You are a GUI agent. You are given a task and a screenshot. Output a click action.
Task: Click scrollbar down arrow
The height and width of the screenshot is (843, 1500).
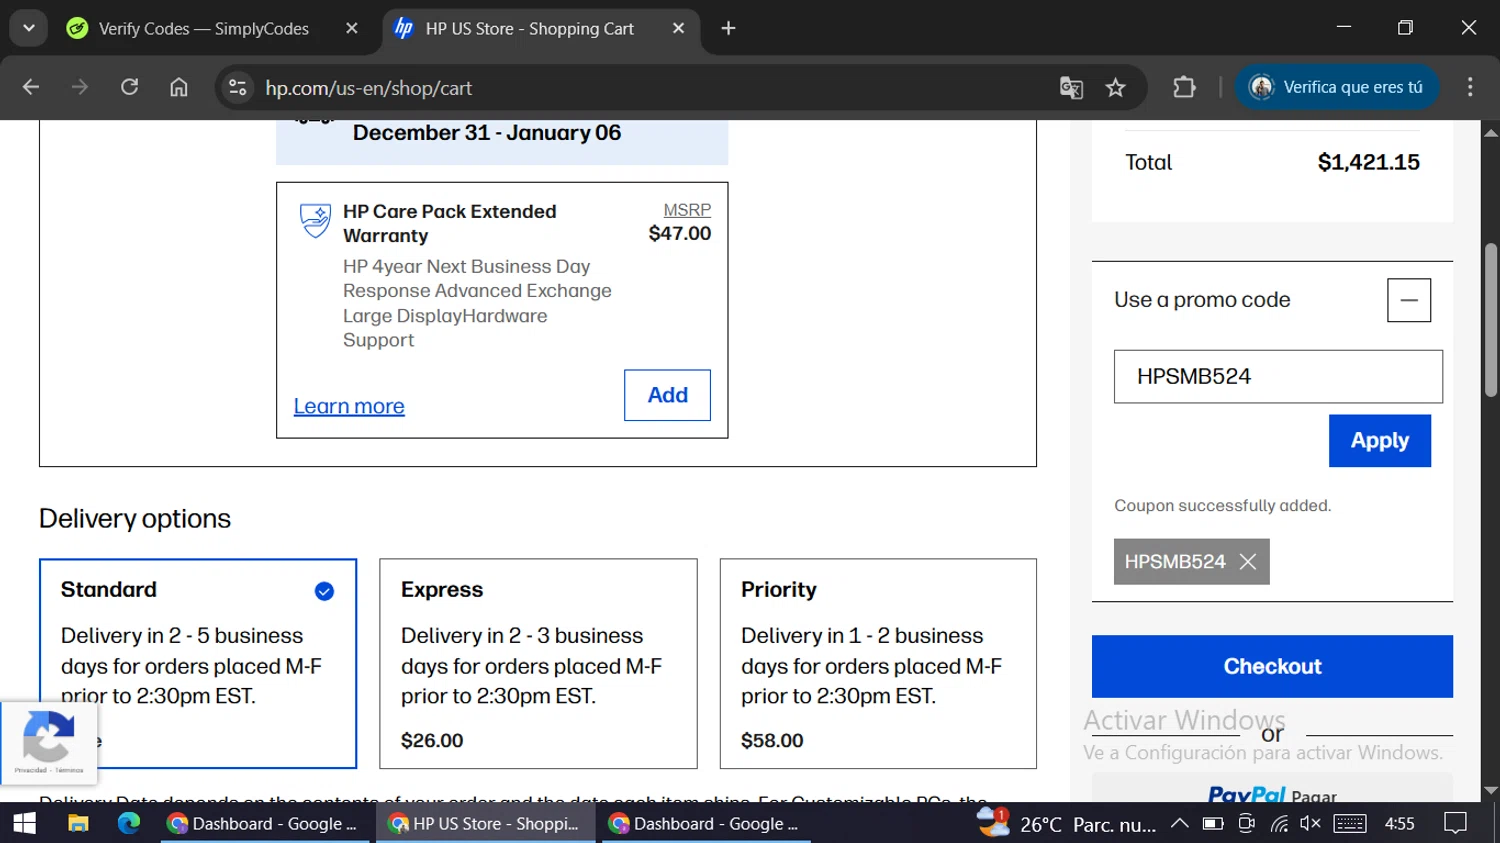coord(1491,791)
